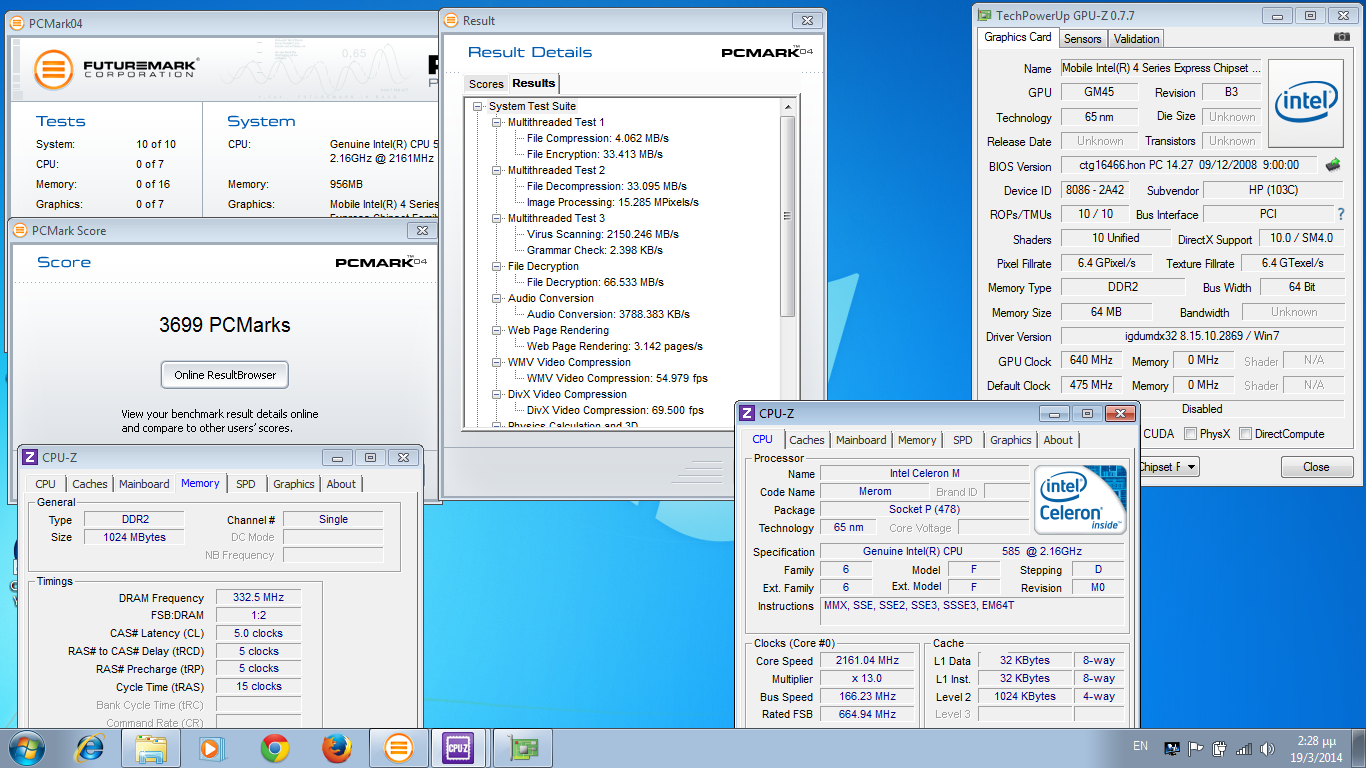The width and height of the screenshot is (1366, 768).
Task: Click the PCMark Score window title icon
Action: tap(21, 230)
